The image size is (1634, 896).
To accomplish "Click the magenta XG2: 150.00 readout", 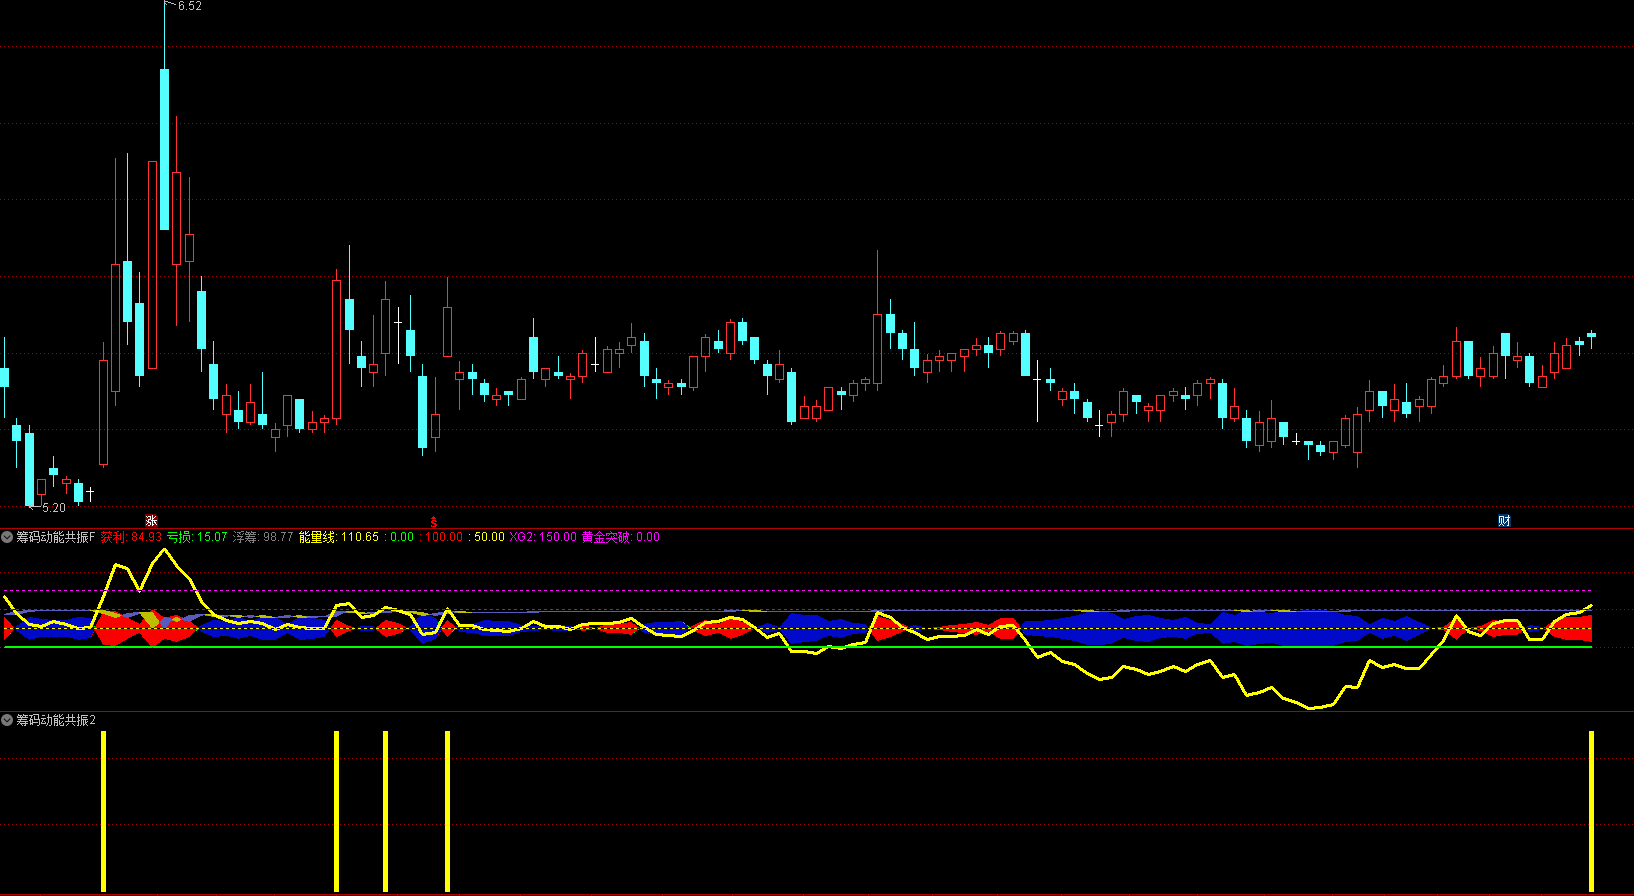I will 543,537.
